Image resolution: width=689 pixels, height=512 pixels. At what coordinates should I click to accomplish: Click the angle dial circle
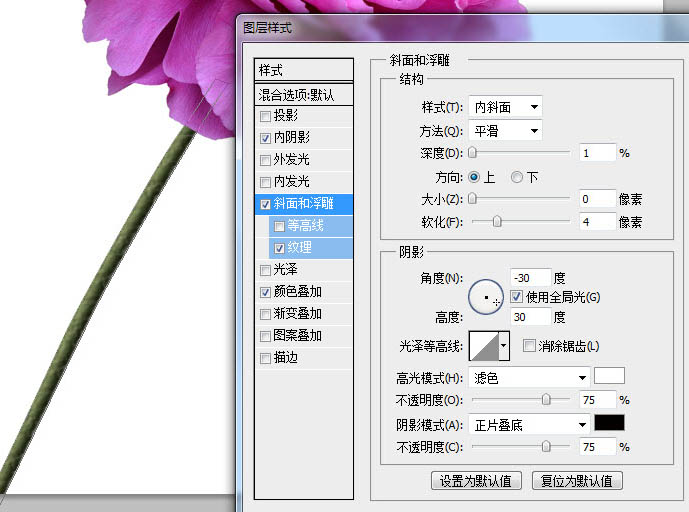point(486,296)
